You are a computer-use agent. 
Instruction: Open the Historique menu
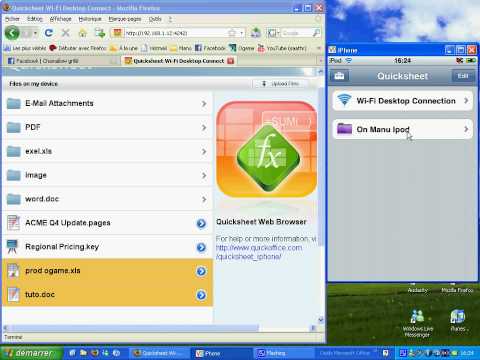click(x=90, y=19)
